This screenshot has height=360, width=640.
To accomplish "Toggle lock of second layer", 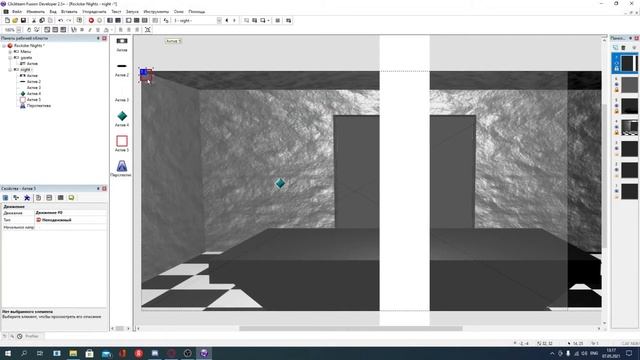I will coord(616,90).
